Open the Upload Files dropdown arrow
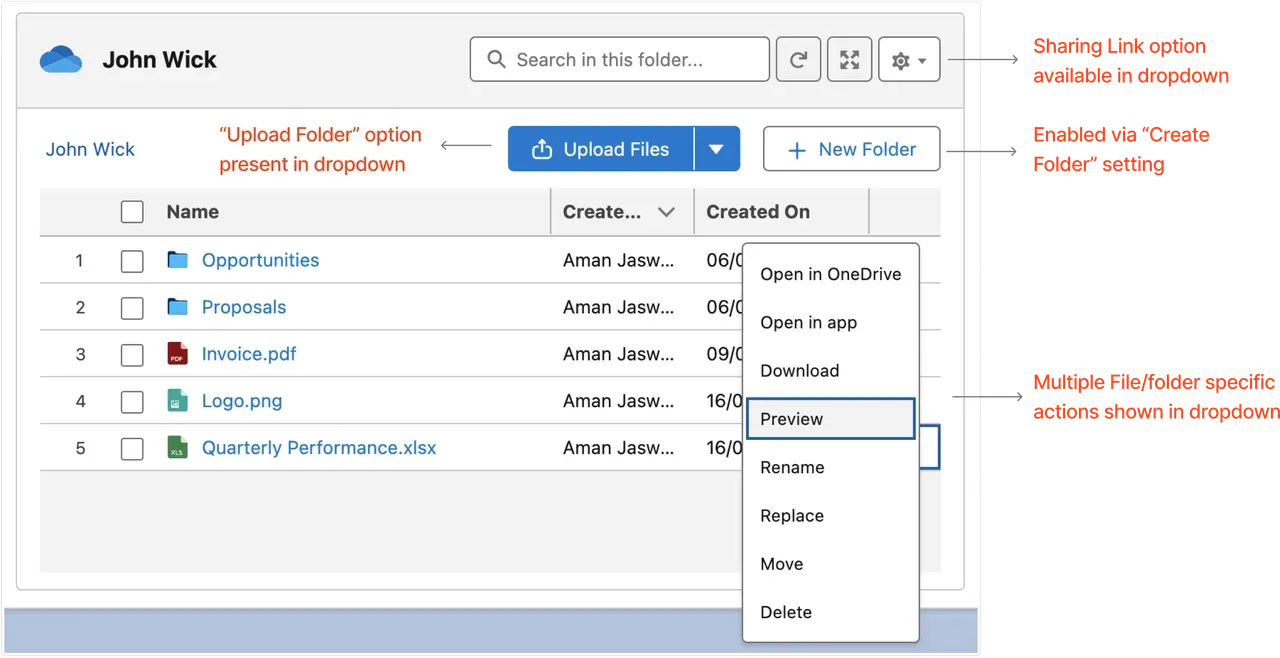 717,148
